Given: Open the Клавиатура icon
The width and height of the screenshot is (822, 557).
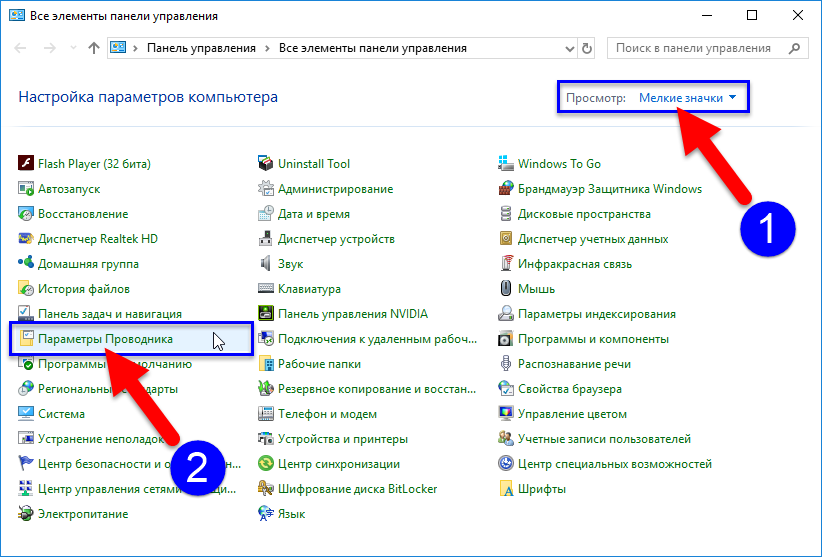Looking at the screenshot, I should click(266, 289).
